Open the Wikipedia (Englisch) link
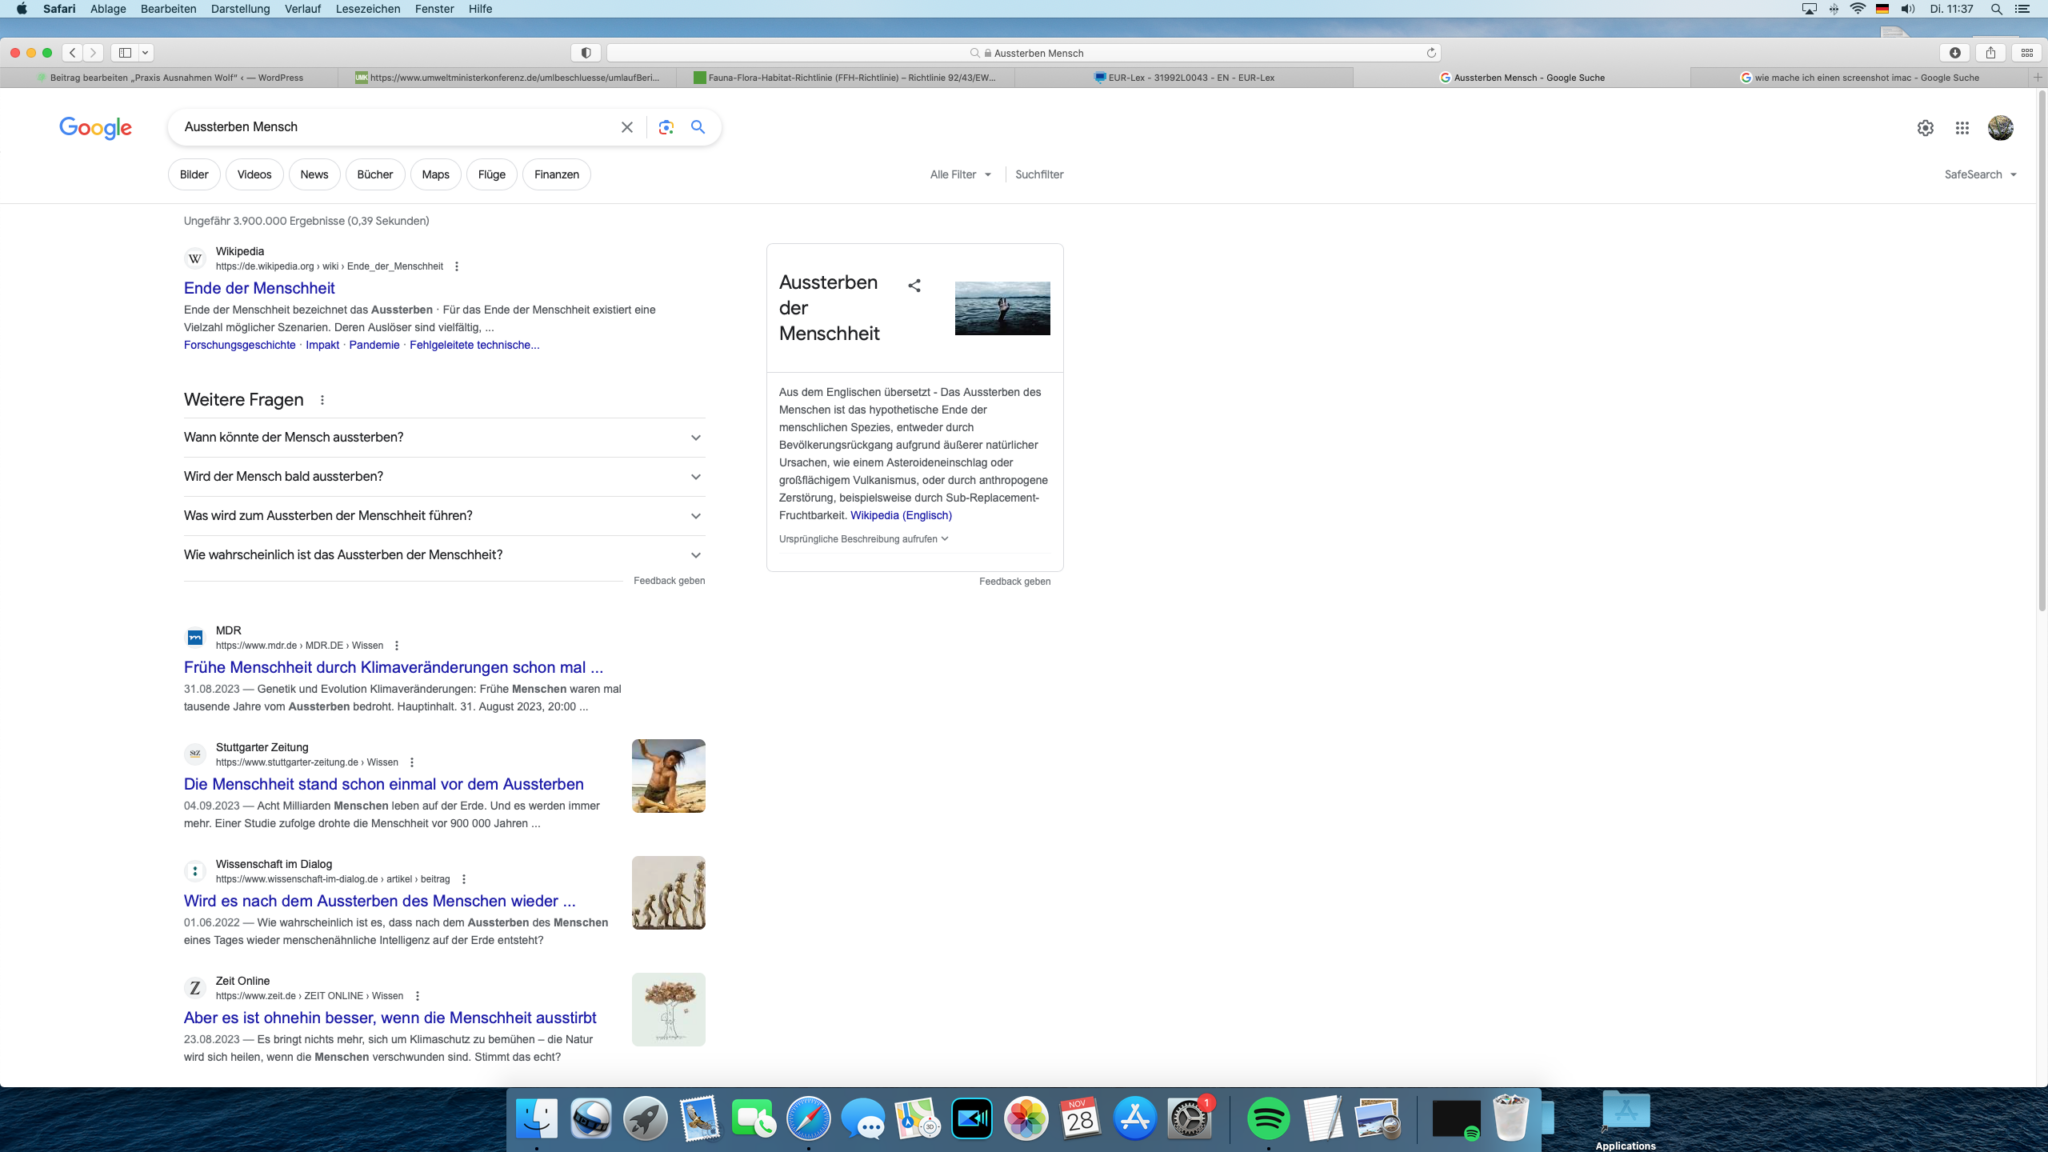 coord(901,515)
